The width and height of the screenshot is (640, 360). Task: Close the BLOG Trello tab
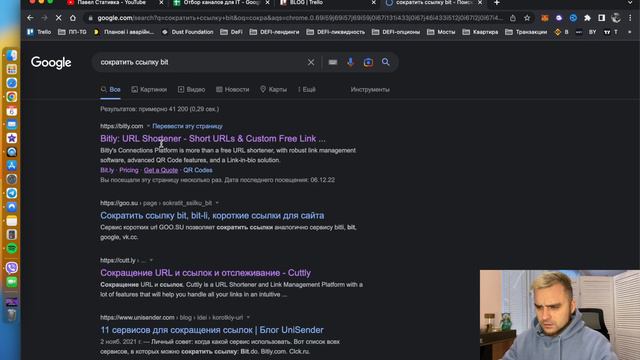point(373,3)
